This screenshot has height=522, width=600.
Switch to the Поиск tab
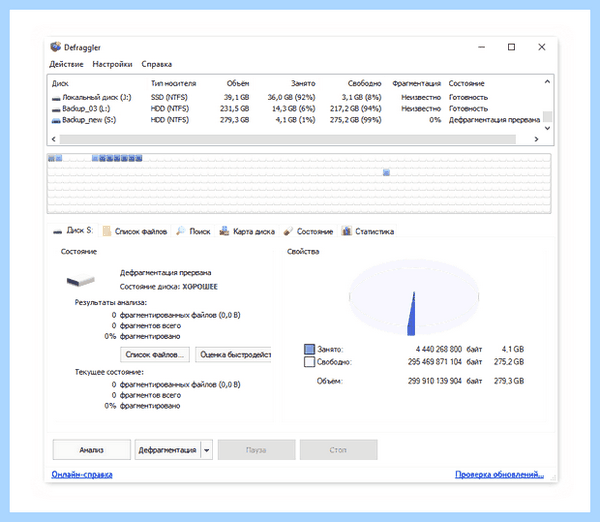[193, 231]
